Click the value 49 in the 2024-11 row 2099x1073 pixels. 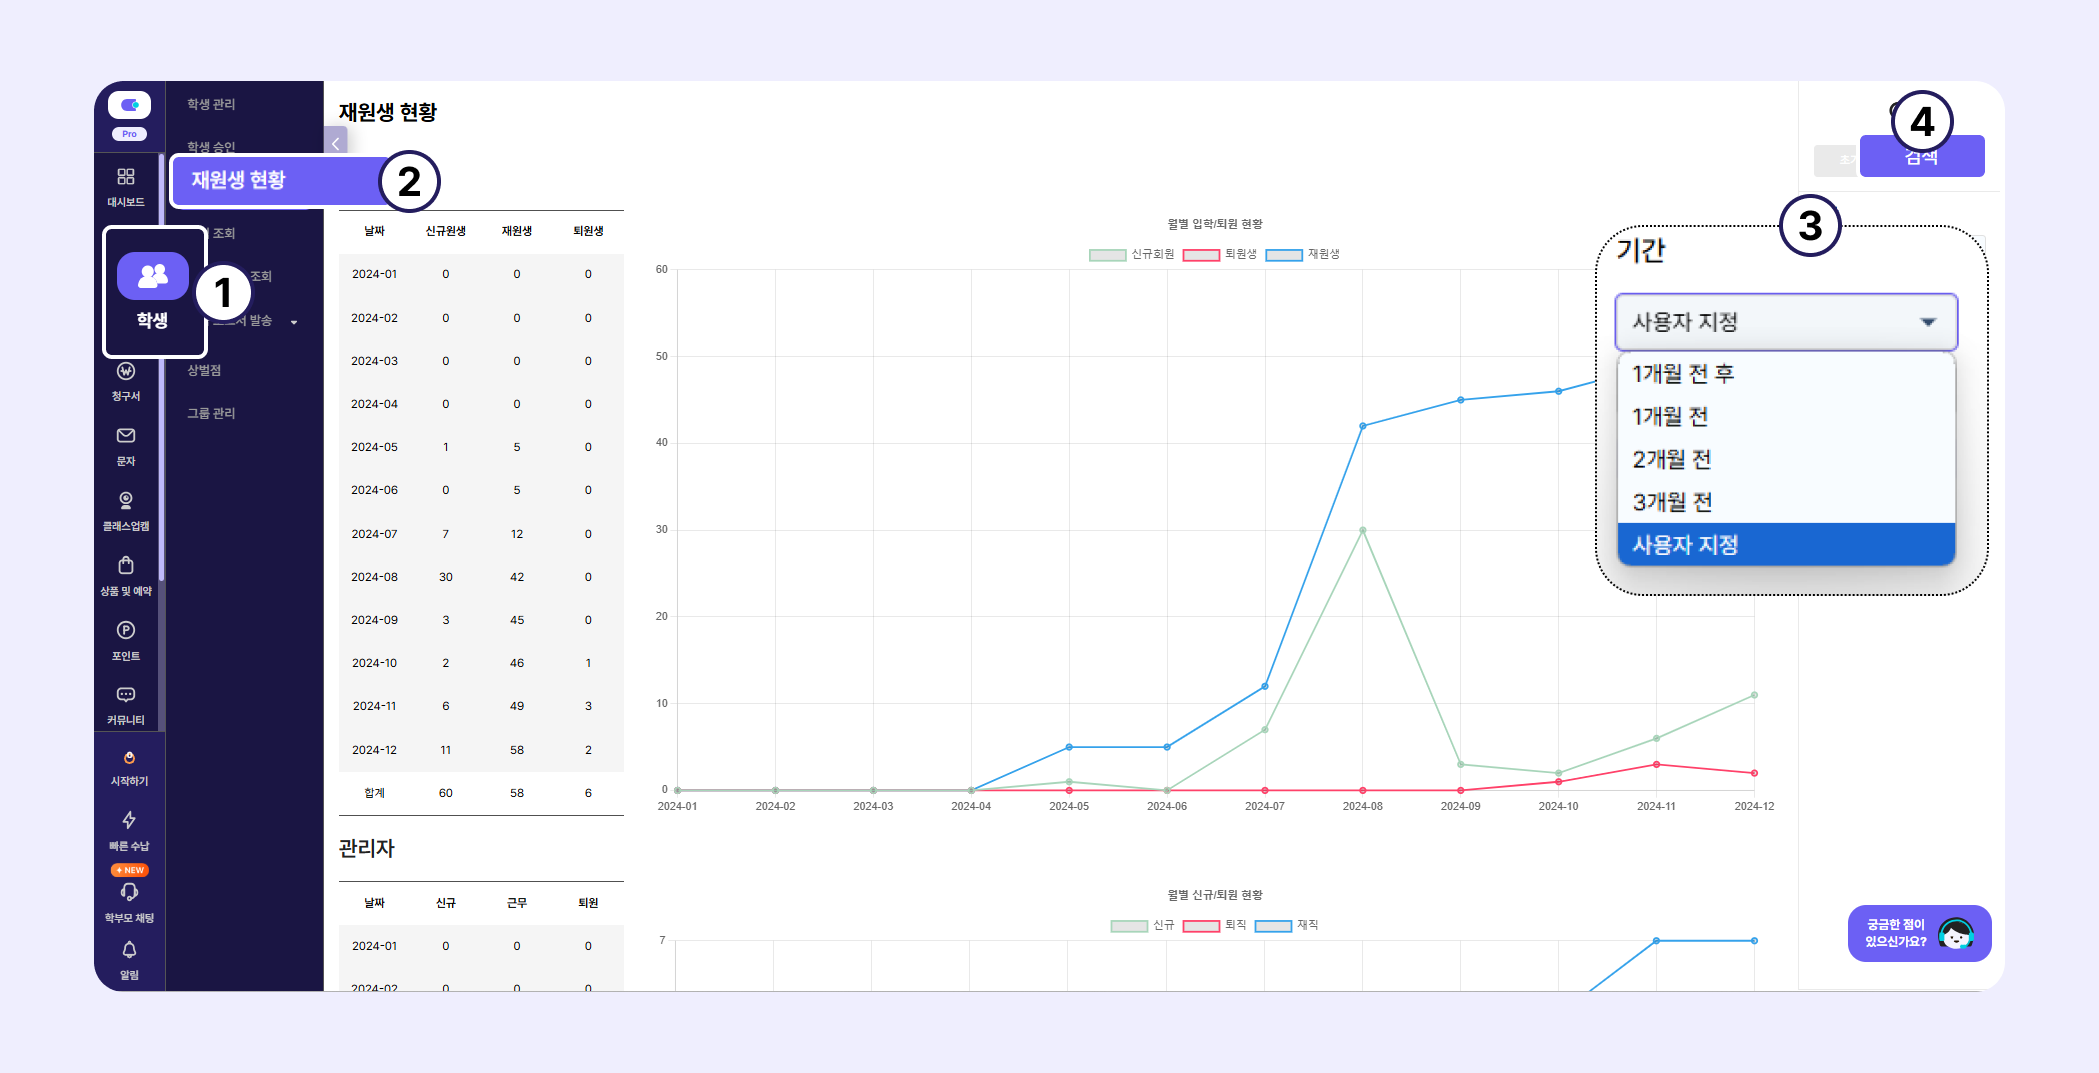point(517,706)
